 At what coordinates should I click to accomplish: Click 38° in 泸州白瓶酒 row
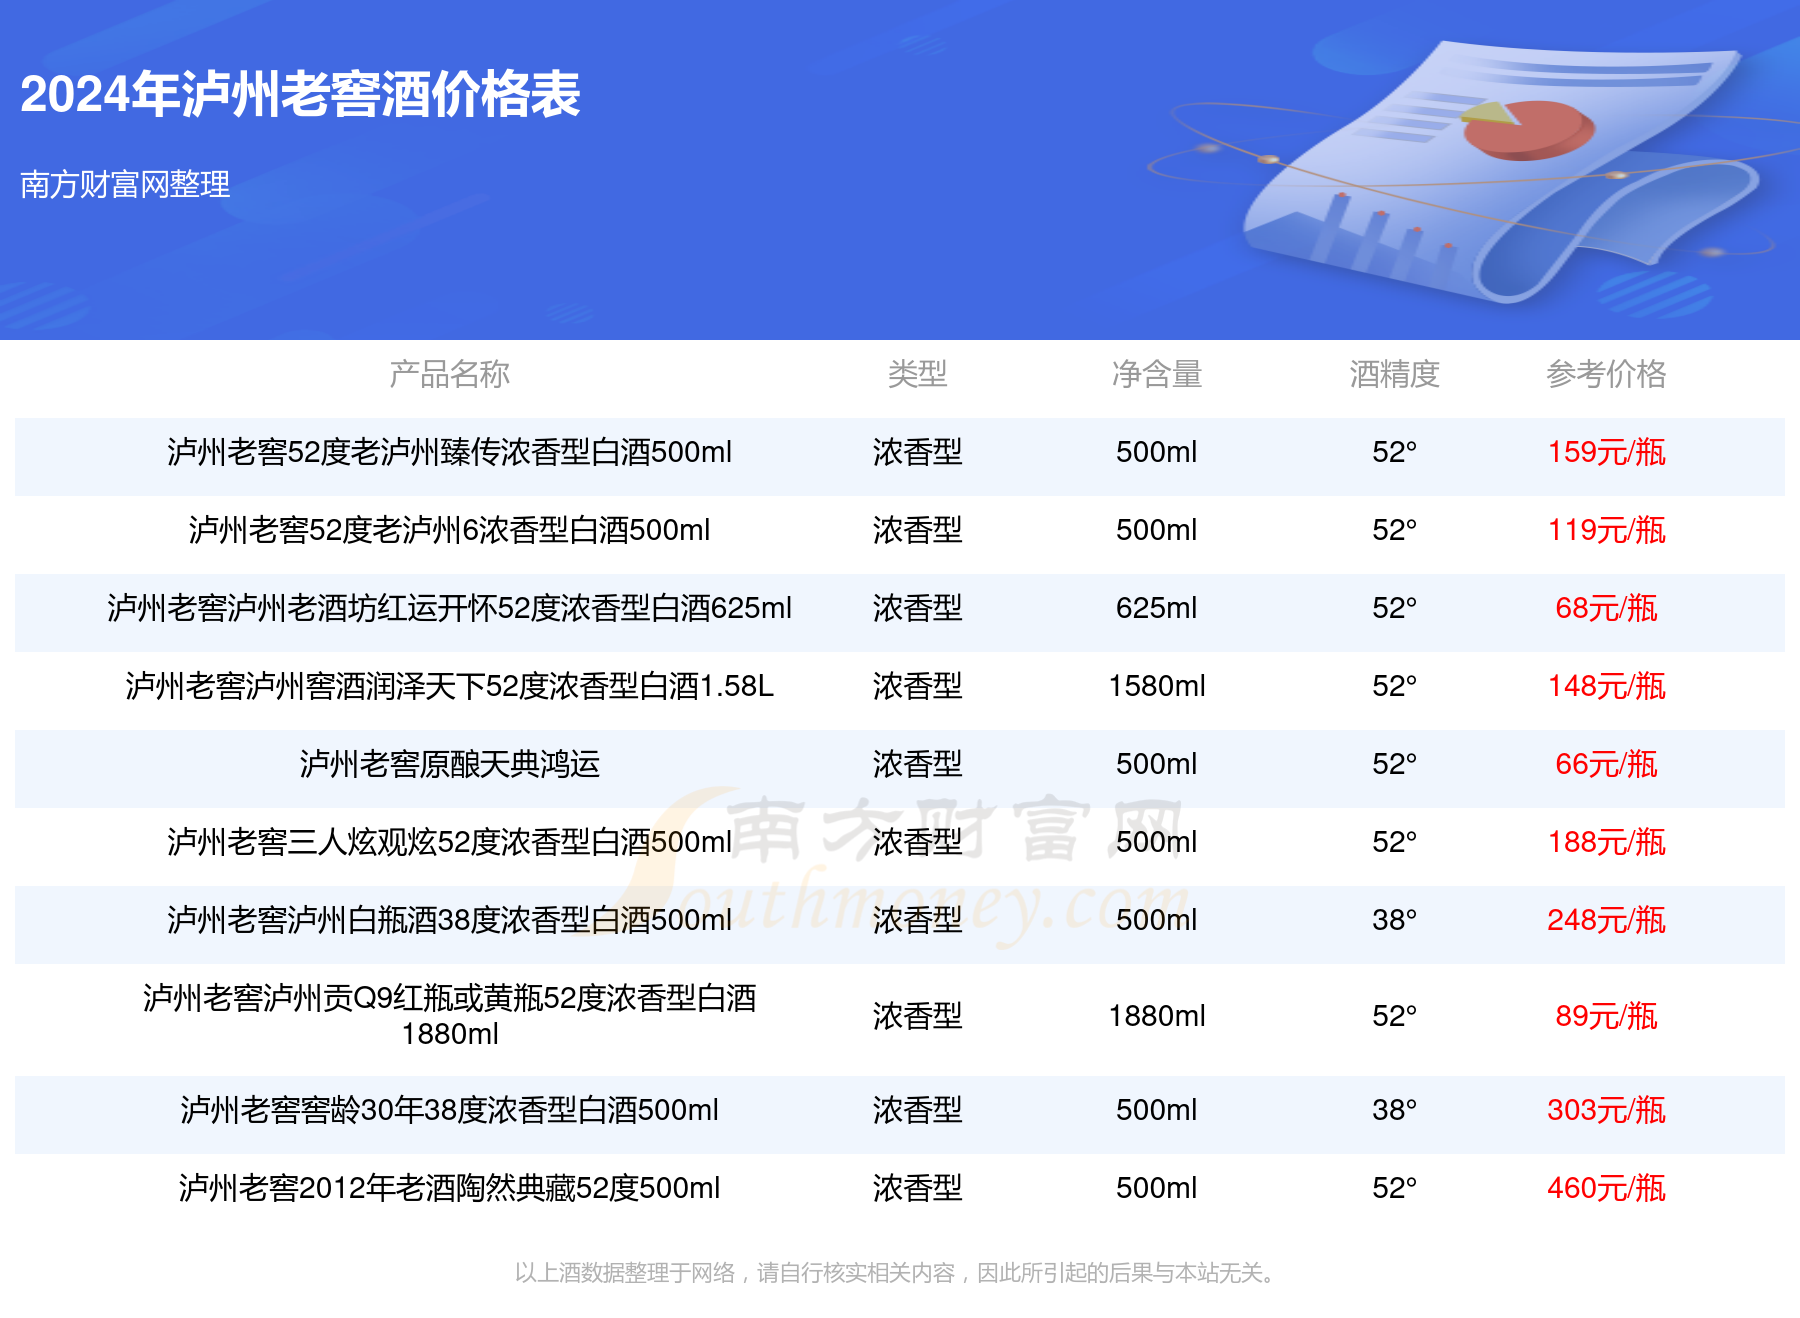pyautogui.click(x=1394, y=920)
